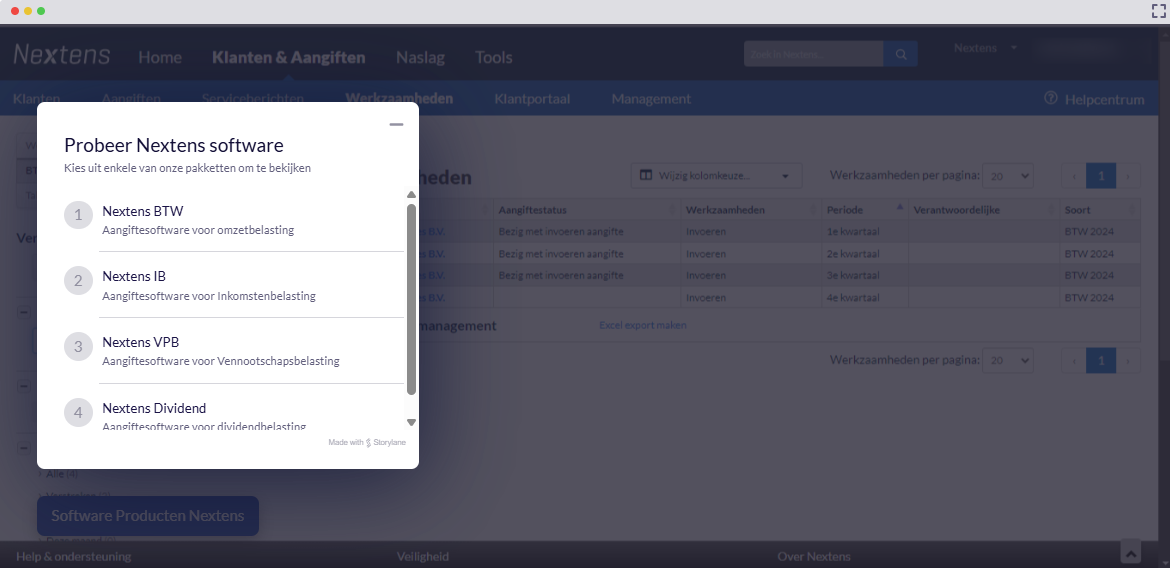This screenshot has width=1170, height=568.
Task: Click Help & ondersteuning footer heading
Action: 73,556
